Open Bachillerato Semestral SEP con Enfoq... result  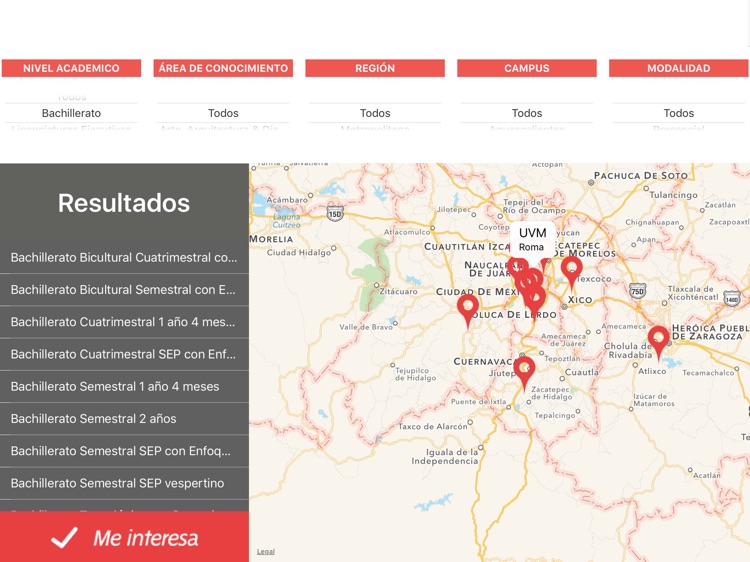click(x=124, y=451)
